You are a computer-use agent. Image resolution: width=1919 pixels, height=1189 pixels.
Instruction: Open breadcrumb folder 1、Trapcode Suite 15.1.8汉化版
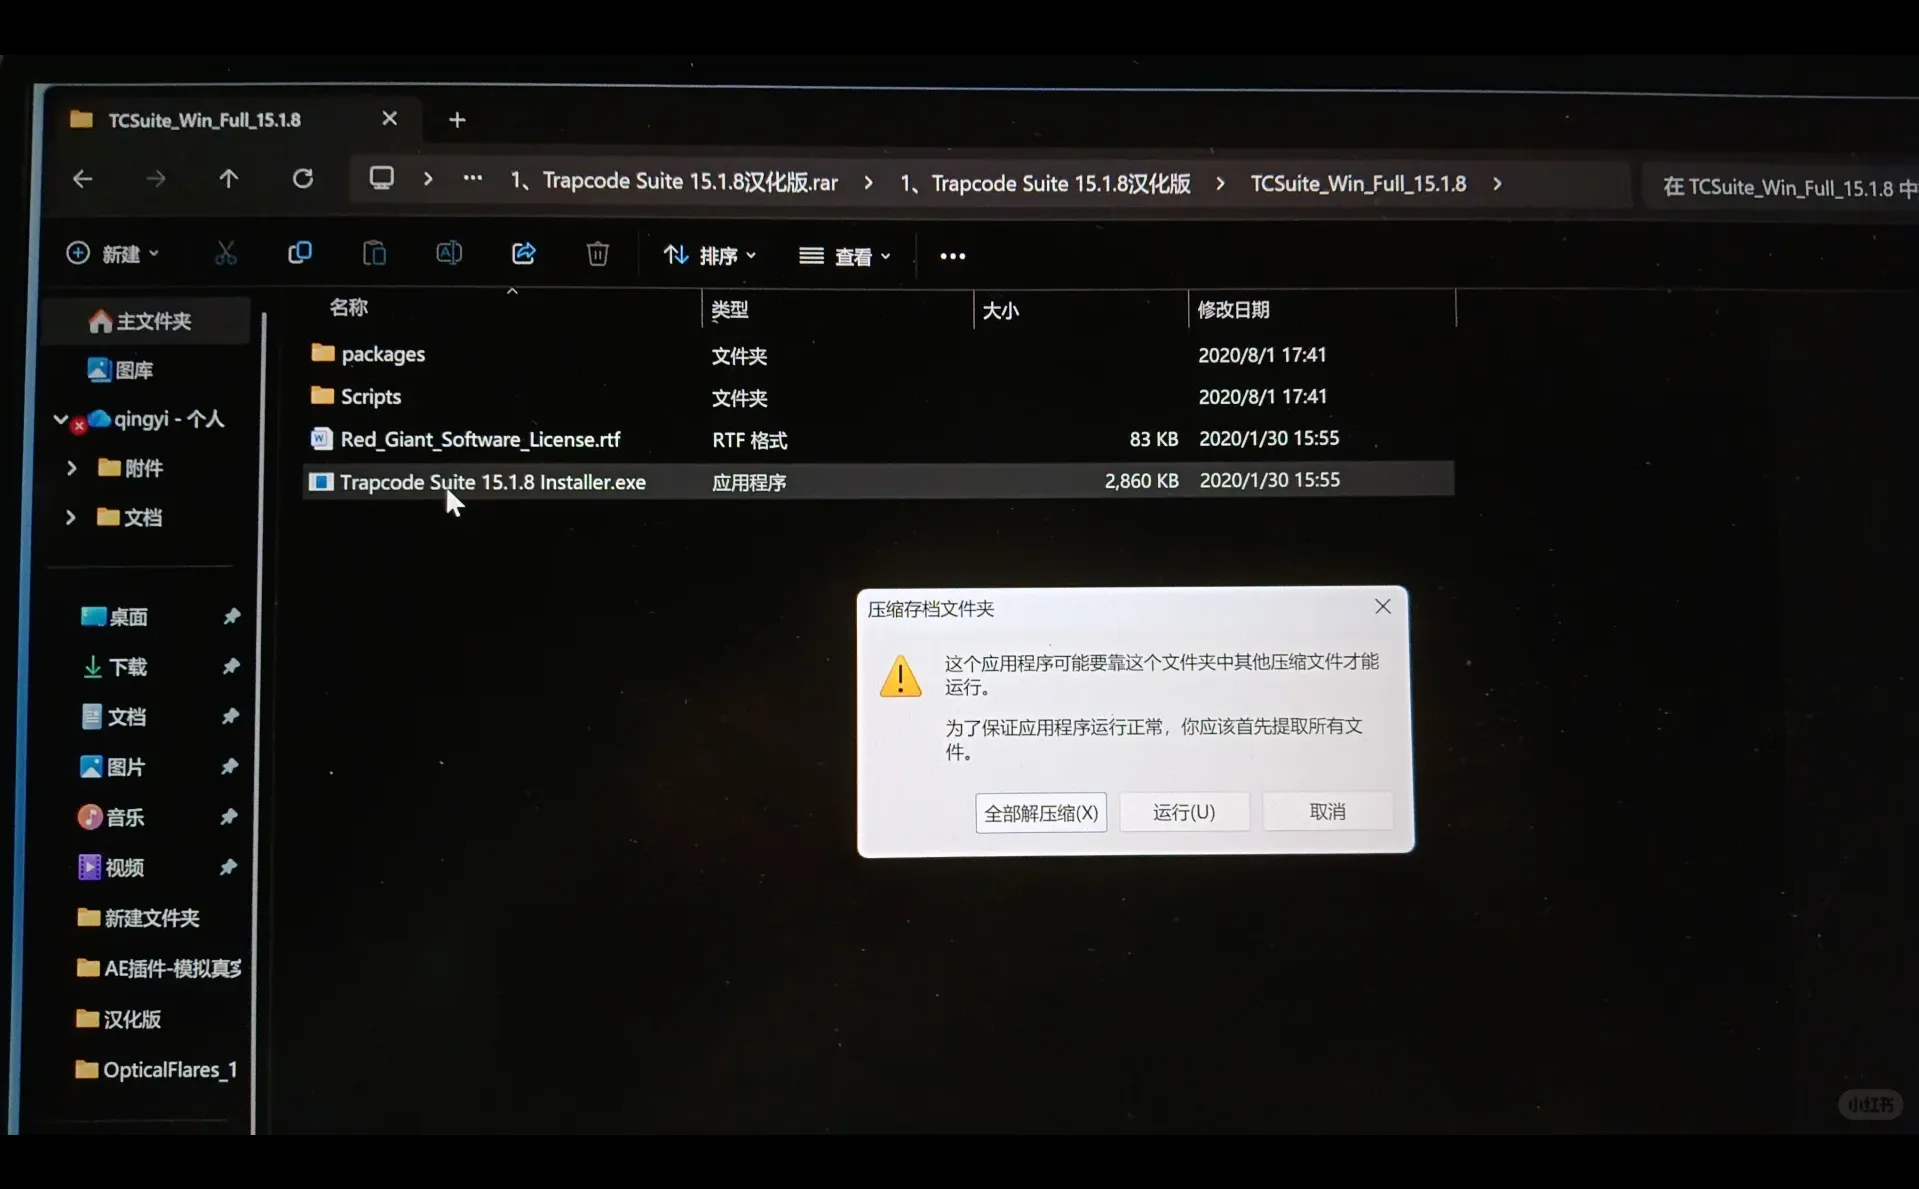point(1044,183)
